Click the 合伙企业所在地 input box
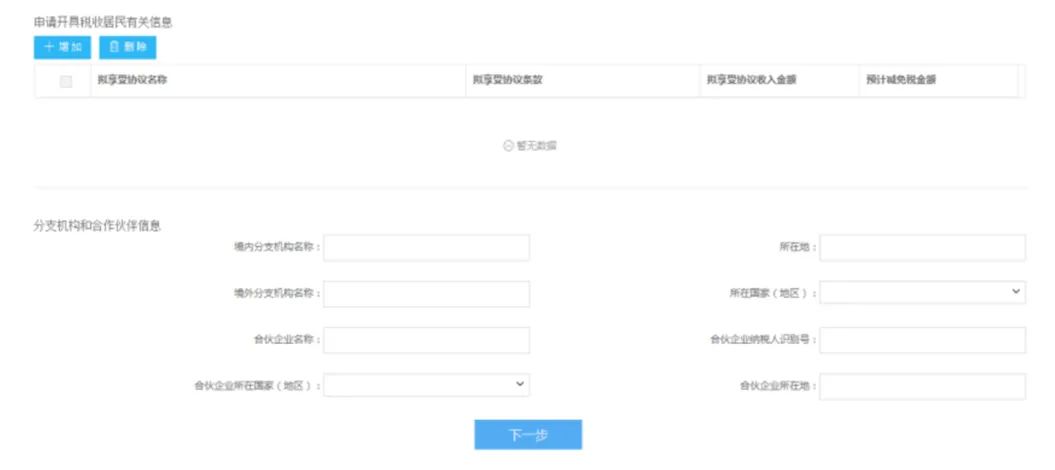The height and width of the screenshot is (470, 1055). pos(922,386)
